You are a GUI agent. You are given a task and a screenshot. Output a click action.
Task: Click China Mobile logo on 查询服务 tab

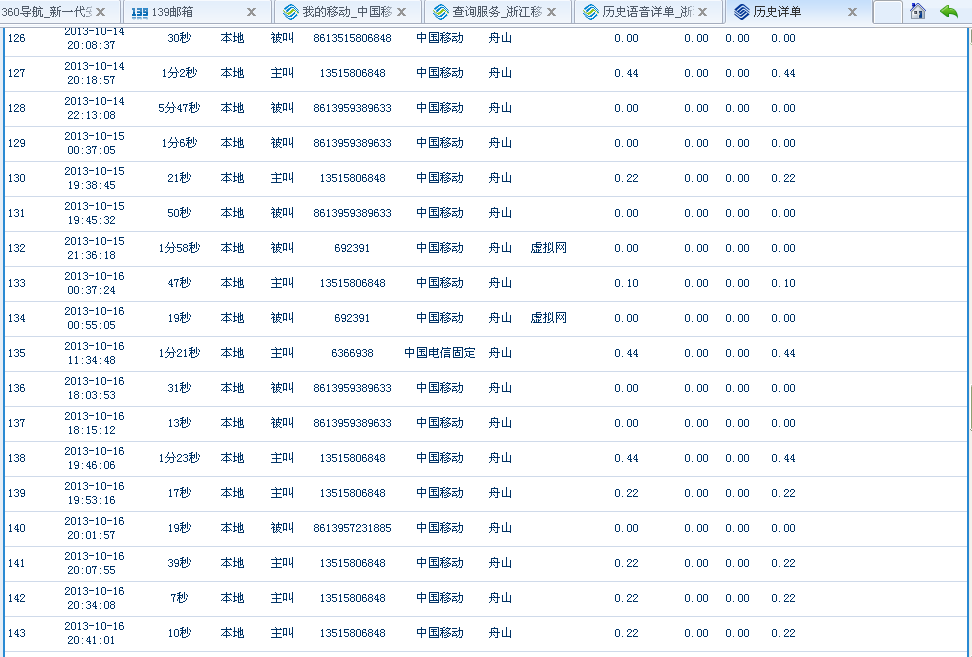pos(441,12)
